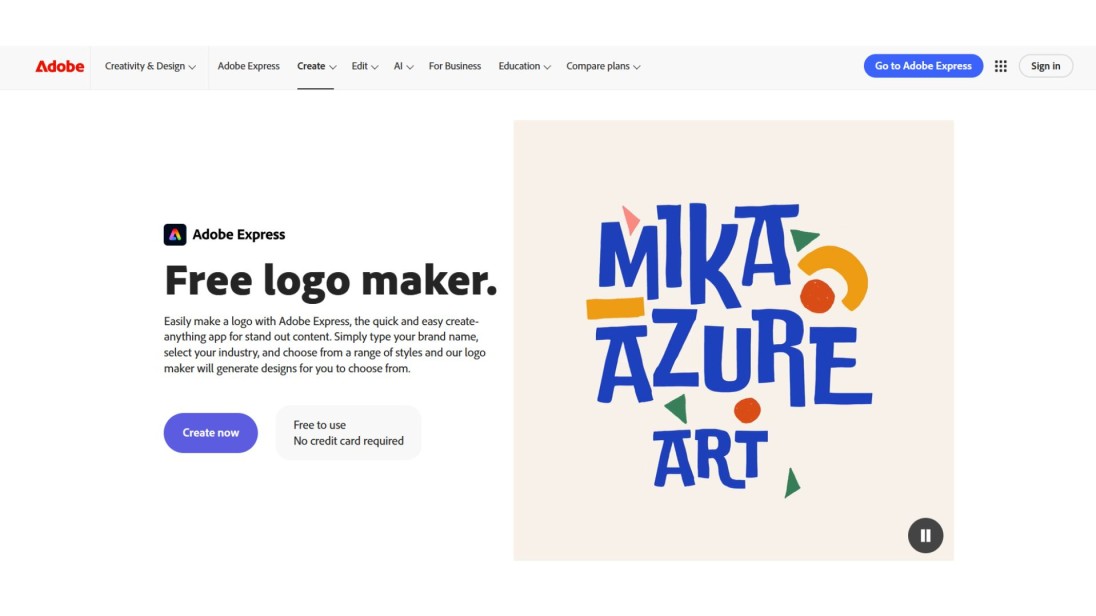Go to the Adobe Express nav link

248,66
